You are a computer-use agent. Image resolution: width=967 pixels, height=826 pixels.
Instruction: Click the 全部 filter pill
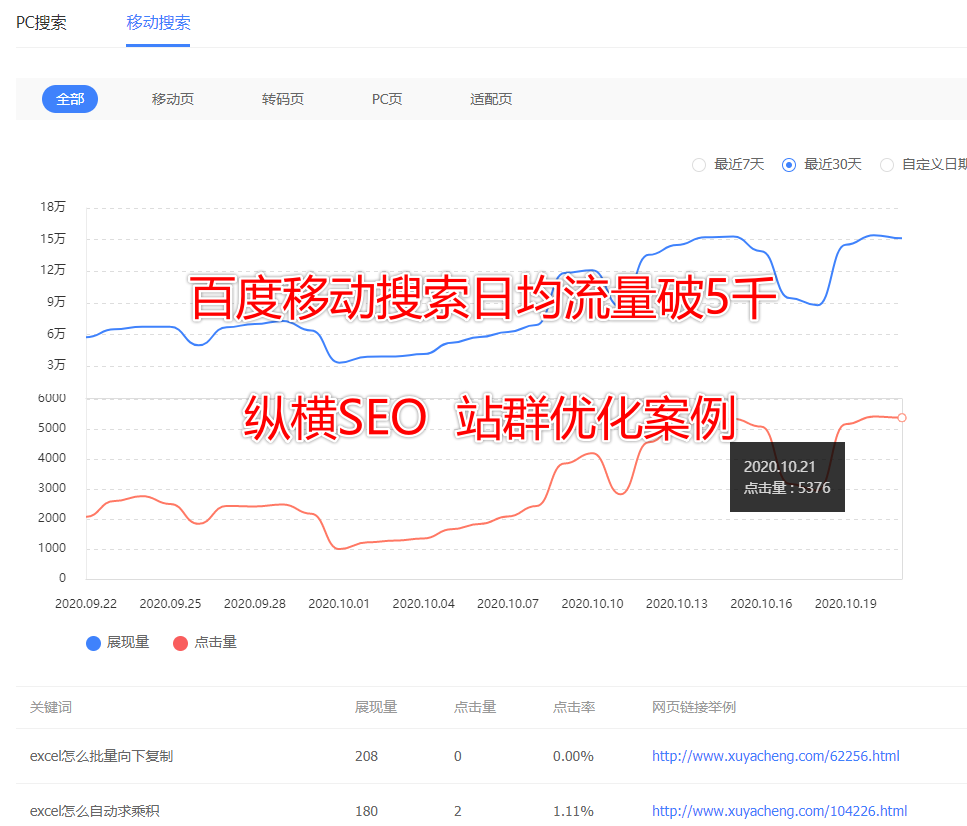70,99
